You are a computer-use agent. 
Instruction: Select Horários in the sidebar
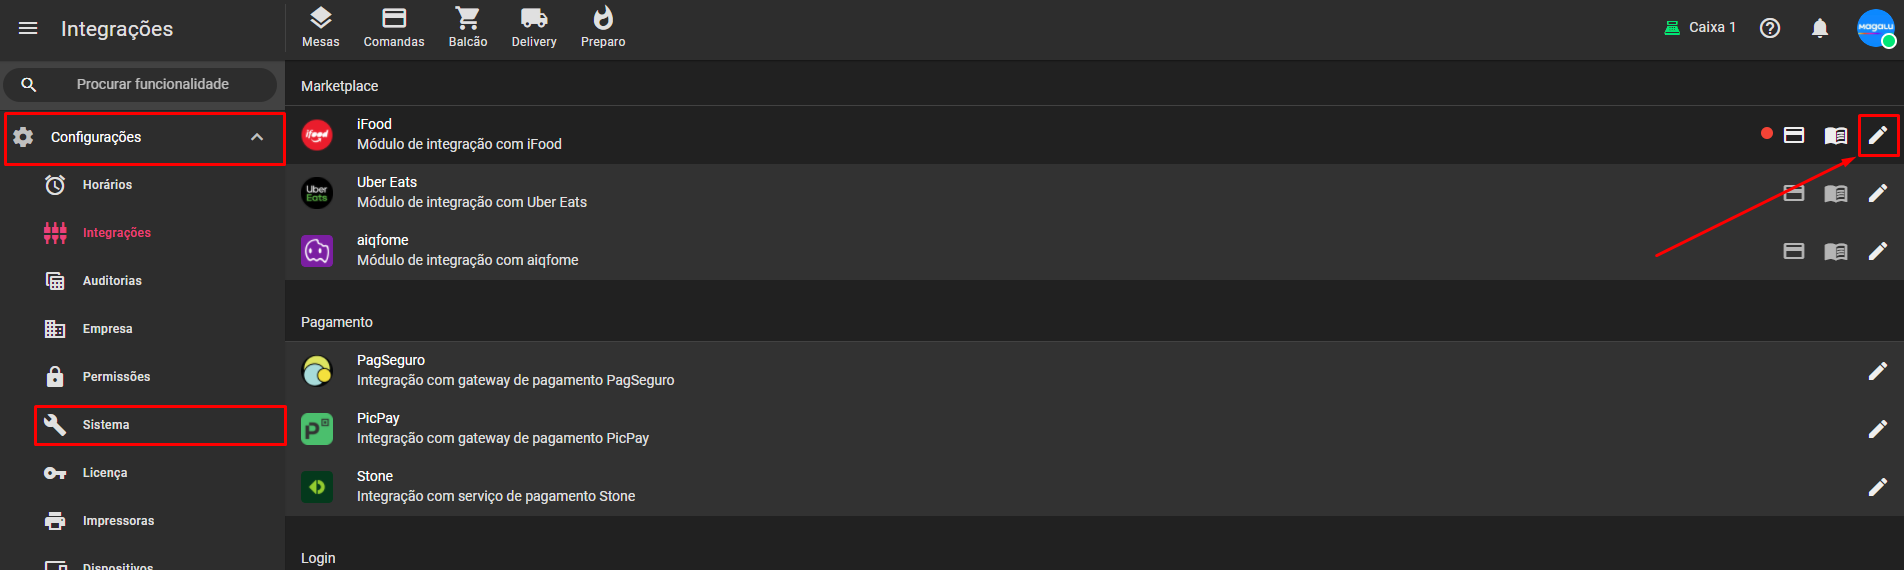107,185
